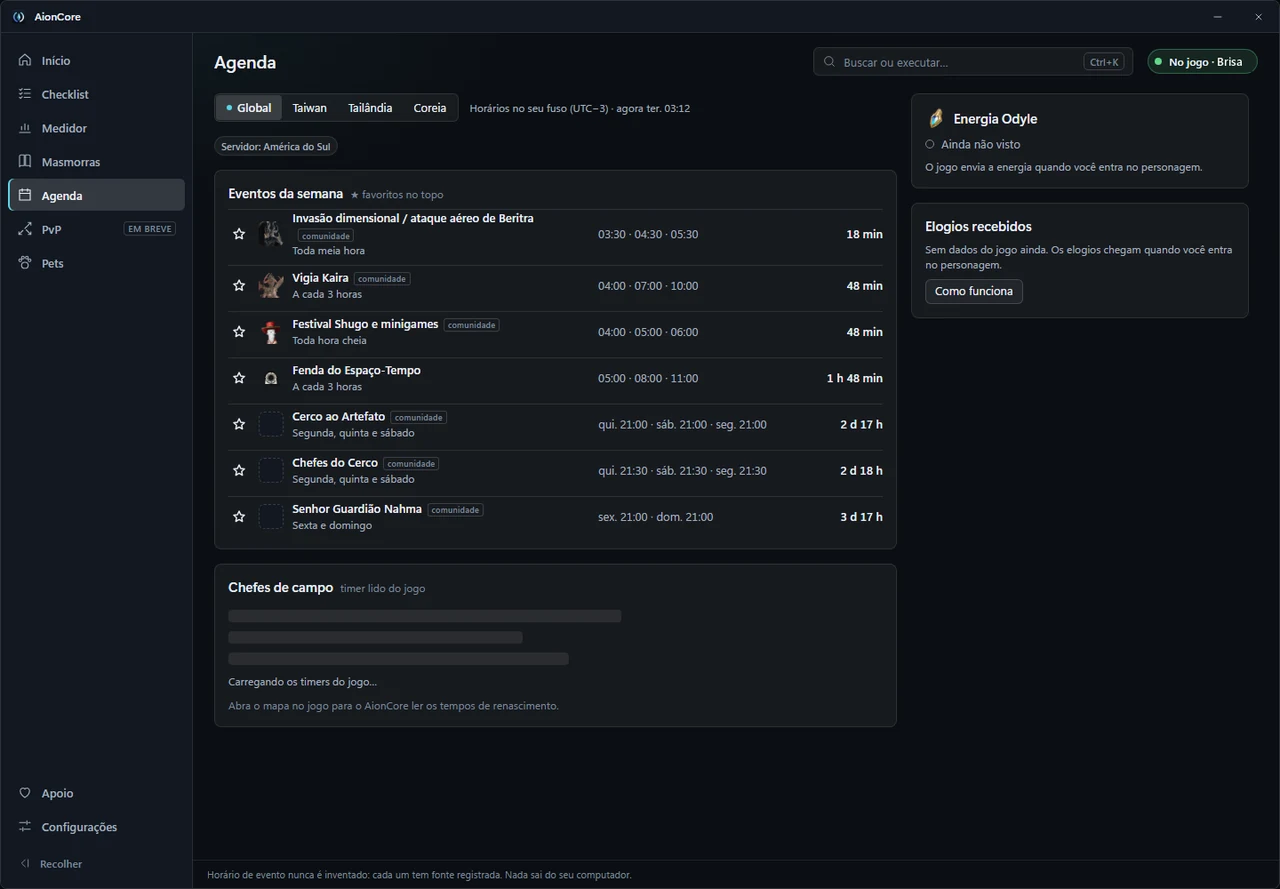Viewport: 1280px width, 889px height.
Task: Click the AionCore logo in title bar
Action: (18, 17)
